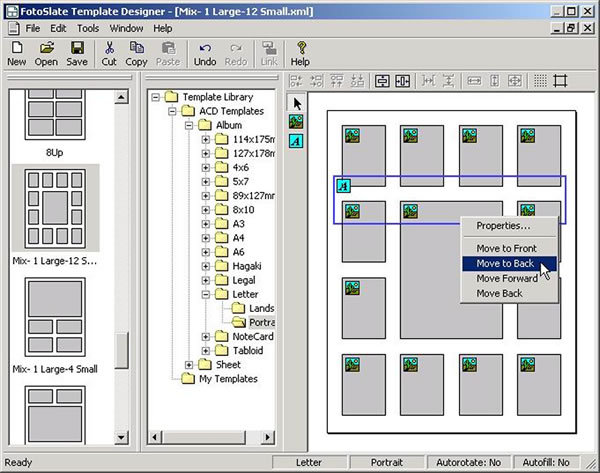The width and height of the screenshot is (600, 473).
Task: Select the 8x10 folder
Action: pos(243,210)
